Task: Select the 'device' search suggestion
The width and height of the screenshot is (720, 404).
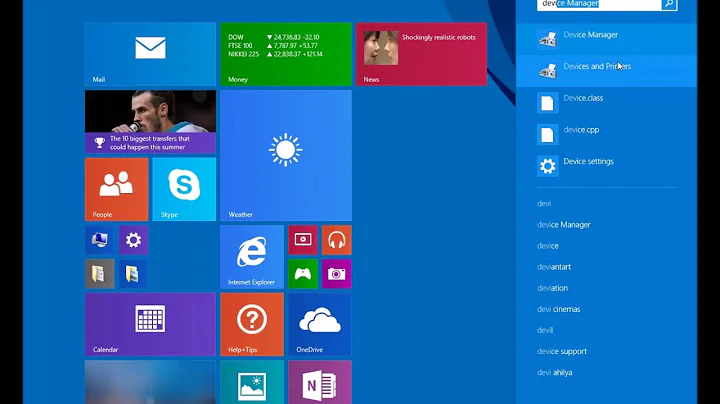Action: (548, 246)
